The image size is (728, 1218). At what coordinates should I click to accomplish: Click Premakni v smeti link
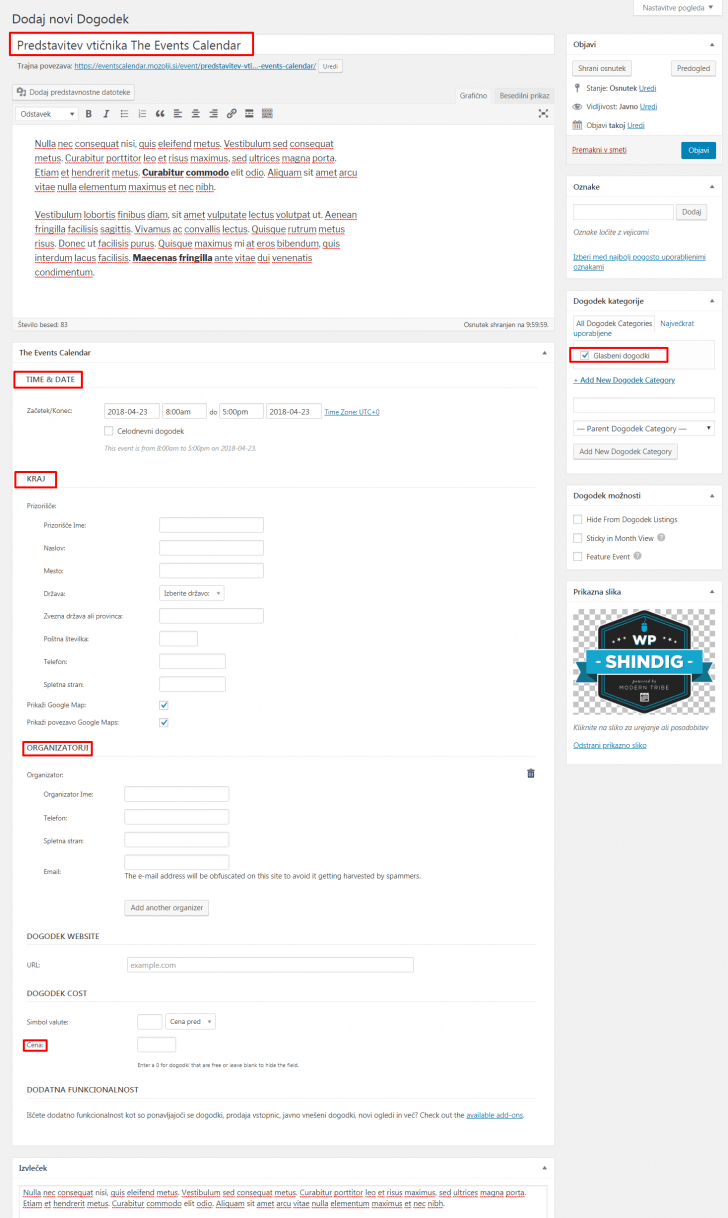599,149
